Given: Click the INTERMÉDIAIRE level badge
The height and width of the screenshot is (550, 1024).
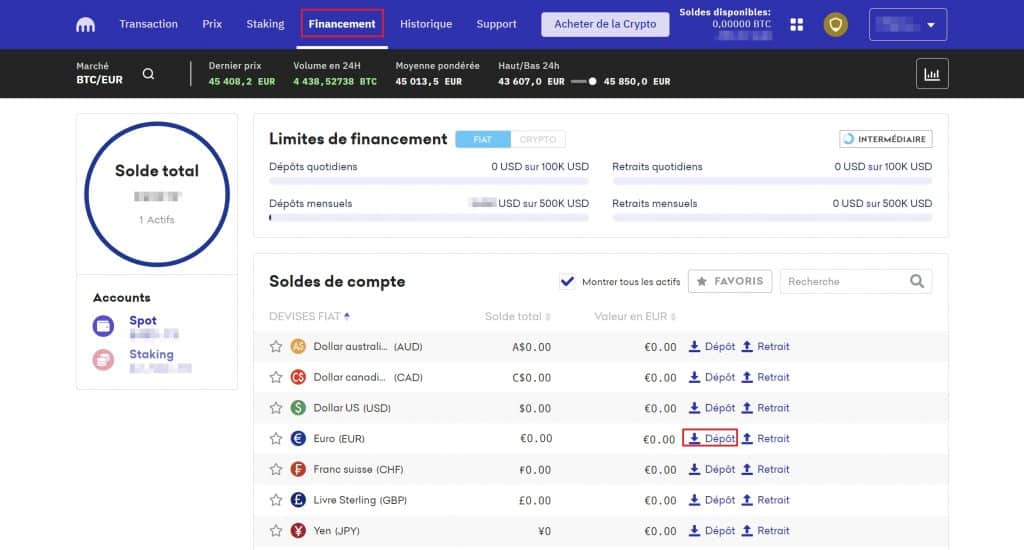Looking at the screenshot, I should (x=886, y=139).
